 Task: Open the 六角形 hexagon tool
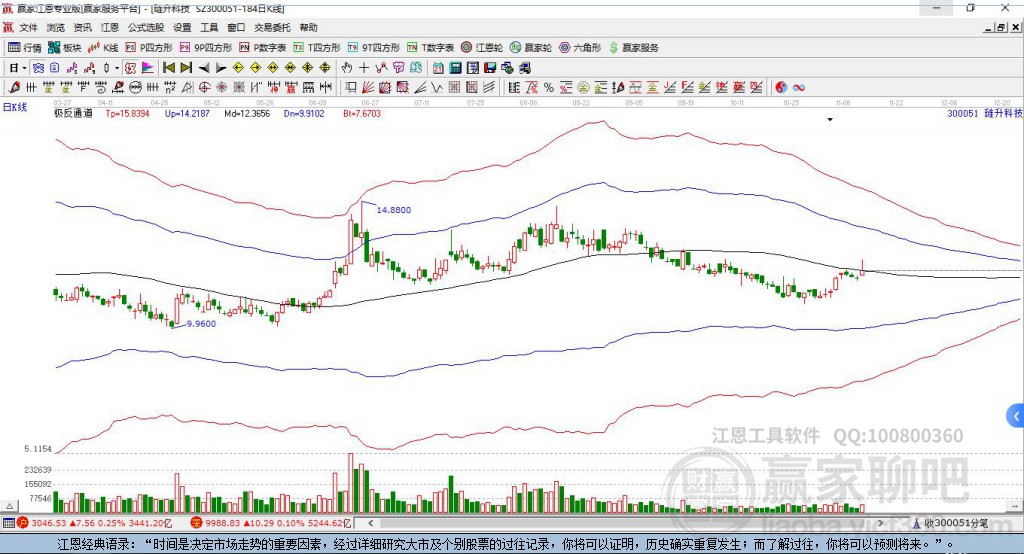click(580, 48)
